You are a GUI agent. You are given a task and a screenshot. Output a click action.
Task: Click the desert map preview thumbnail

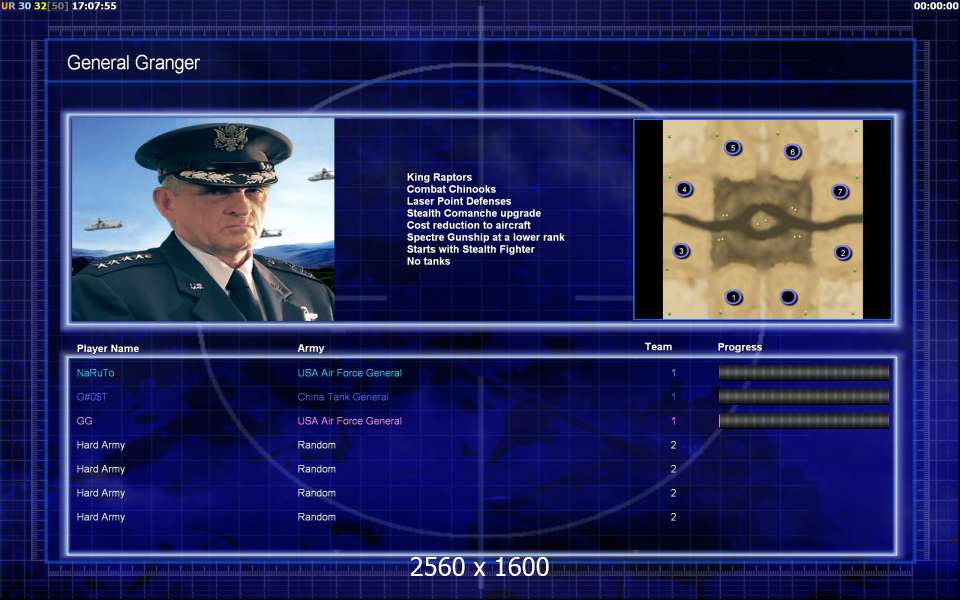click(x=763, y=219)
